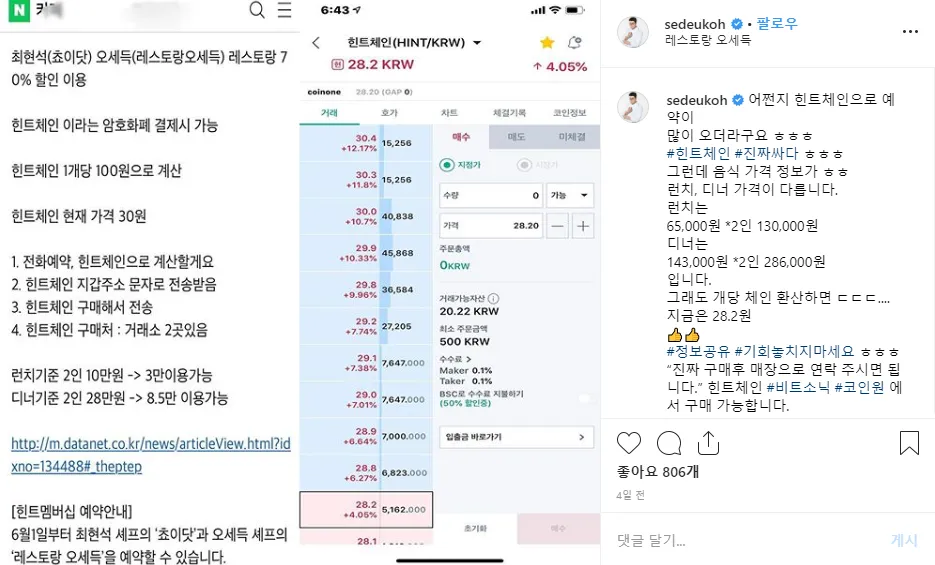935x565 pixels.
Task: Open comments via speech bubble icon
Action: pyautogui.click(x=668, y=443)
